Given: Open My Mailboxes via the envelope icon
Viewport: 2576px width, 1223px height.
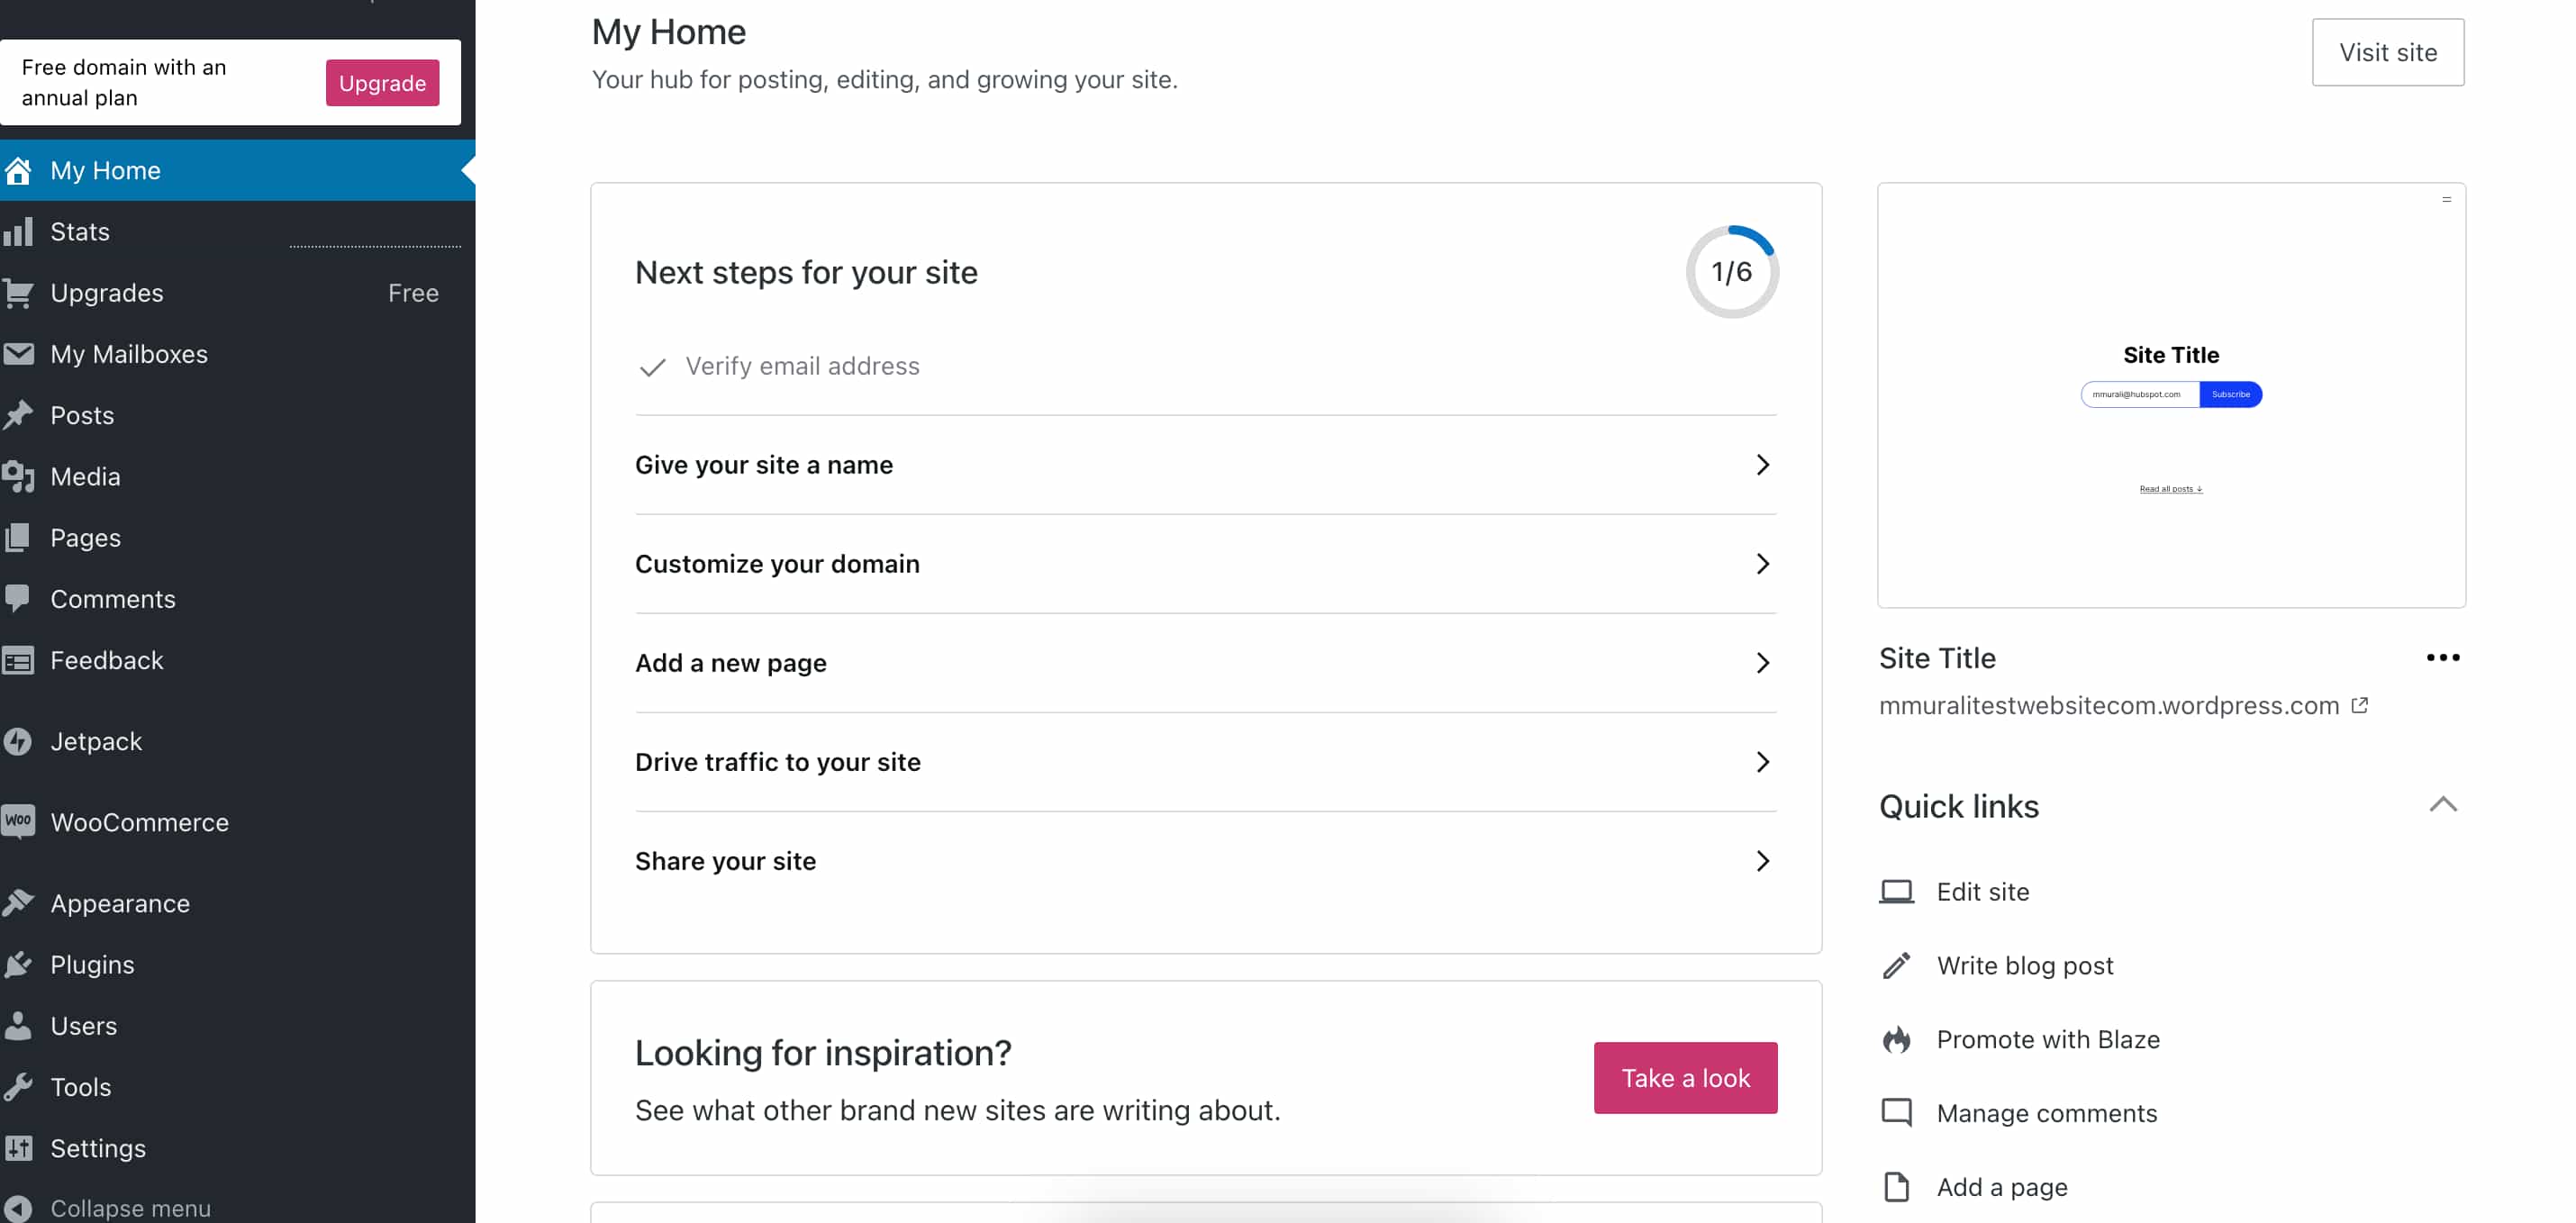Looking at the screenshot, I should coord(20,353).
